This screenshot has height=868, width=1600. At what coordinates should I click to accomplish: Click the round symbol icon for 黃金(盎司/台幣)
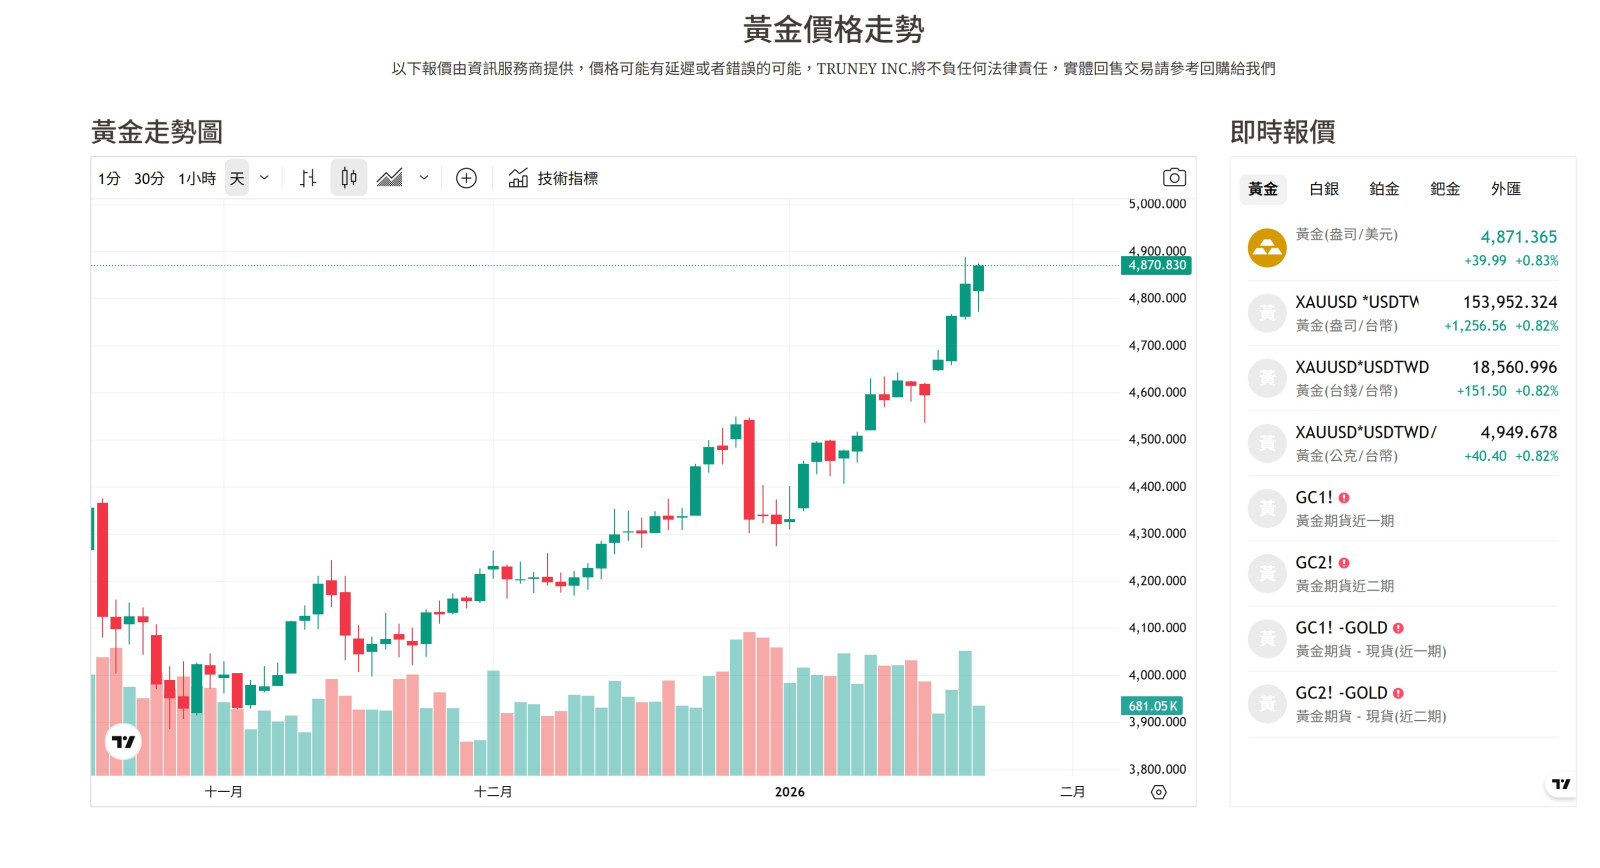pyautogui.click(x=1267, y=313)
